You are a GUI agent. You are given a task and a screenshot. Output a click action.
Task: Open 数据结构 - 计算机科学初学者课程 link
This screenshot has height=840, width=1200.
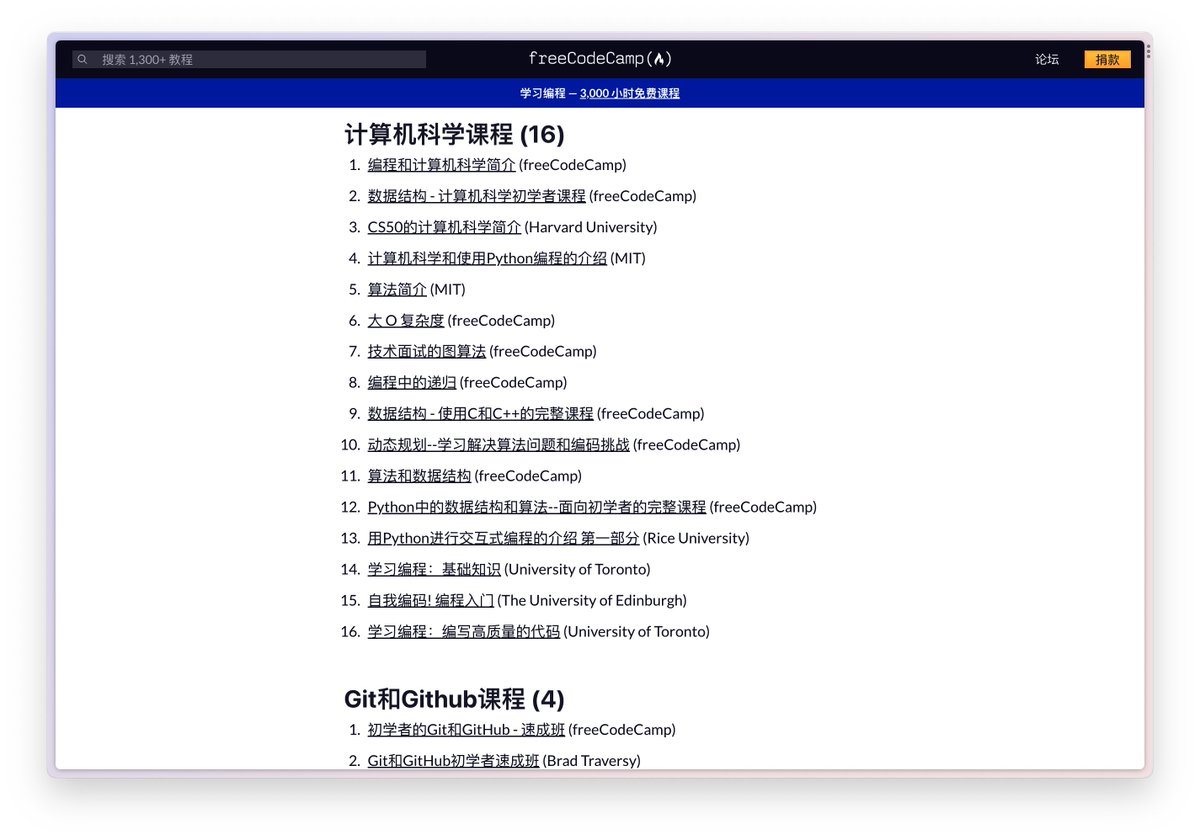pos(476,196)
